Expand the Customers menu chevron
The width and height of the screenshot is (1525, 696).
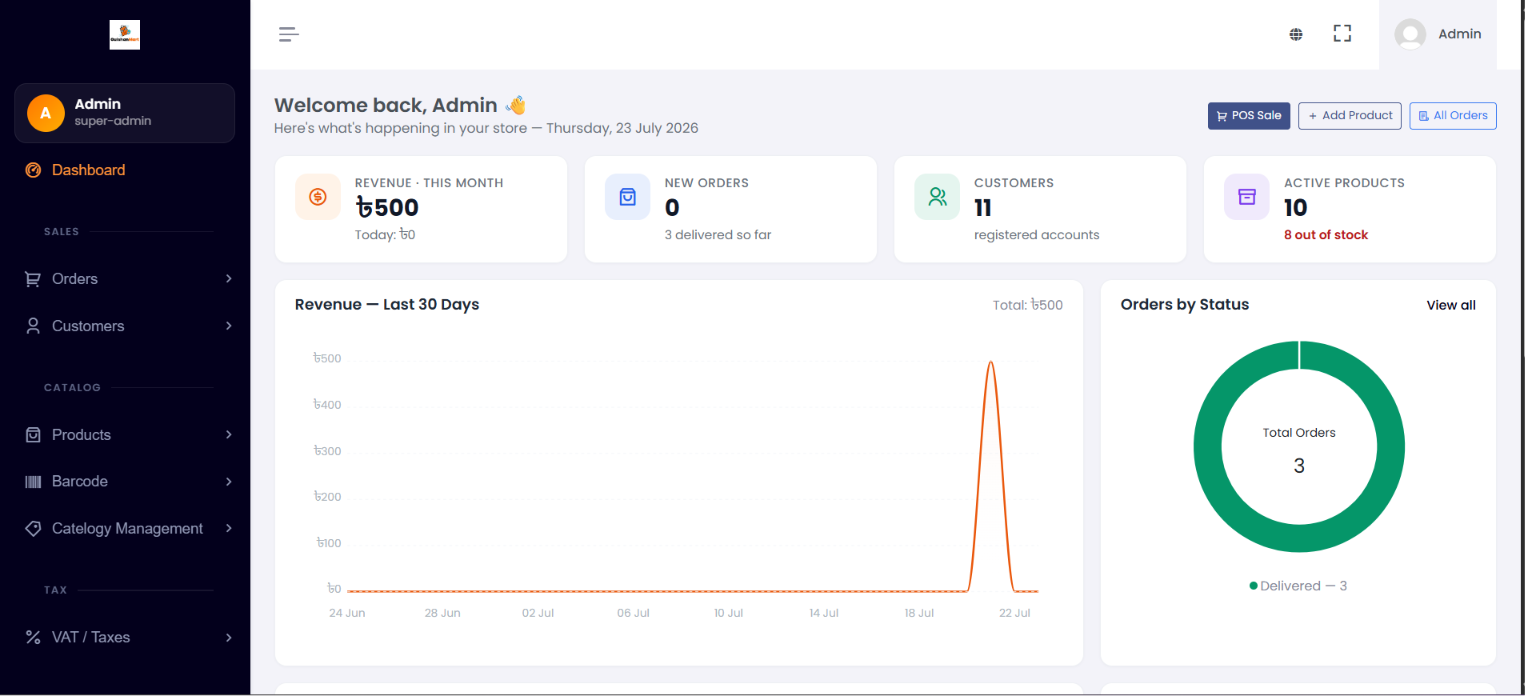[229, 326]
